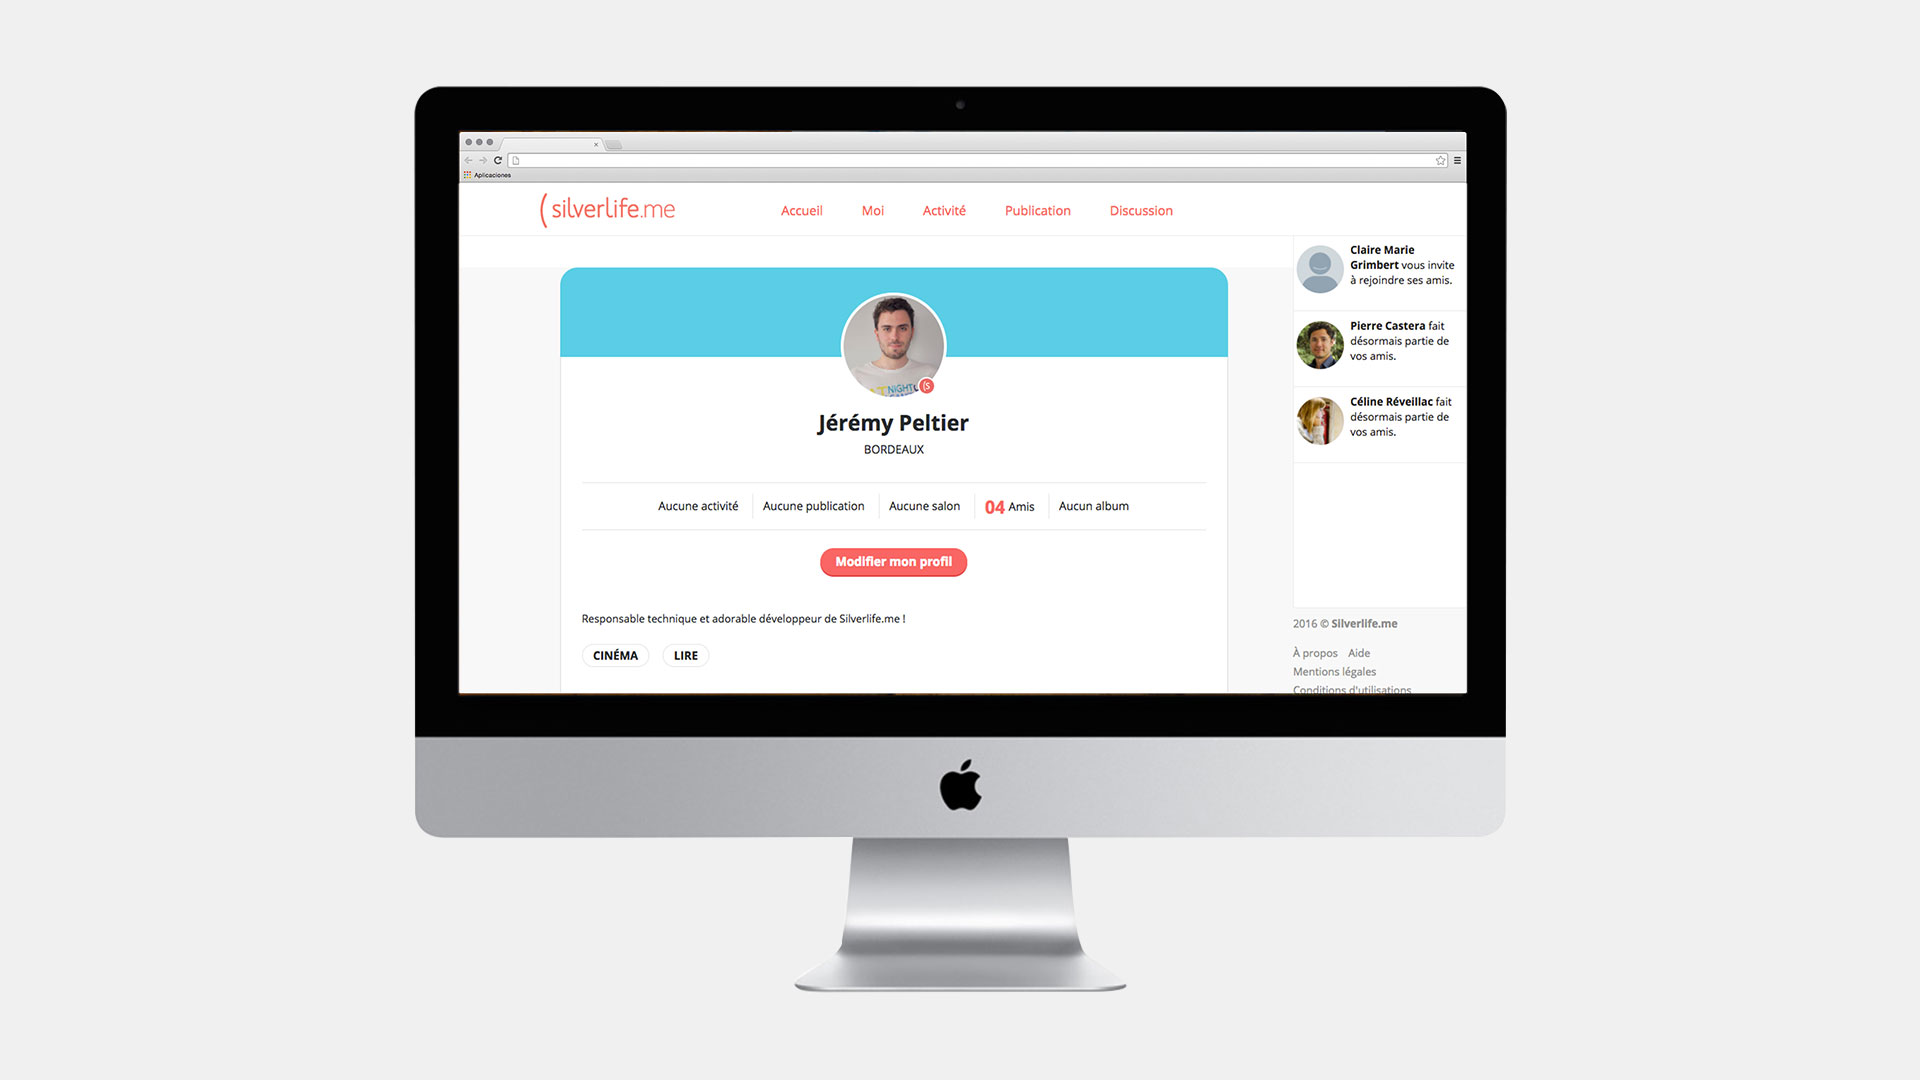
Task: Click the LIRE interest tag icon
Action: point(687,655)
